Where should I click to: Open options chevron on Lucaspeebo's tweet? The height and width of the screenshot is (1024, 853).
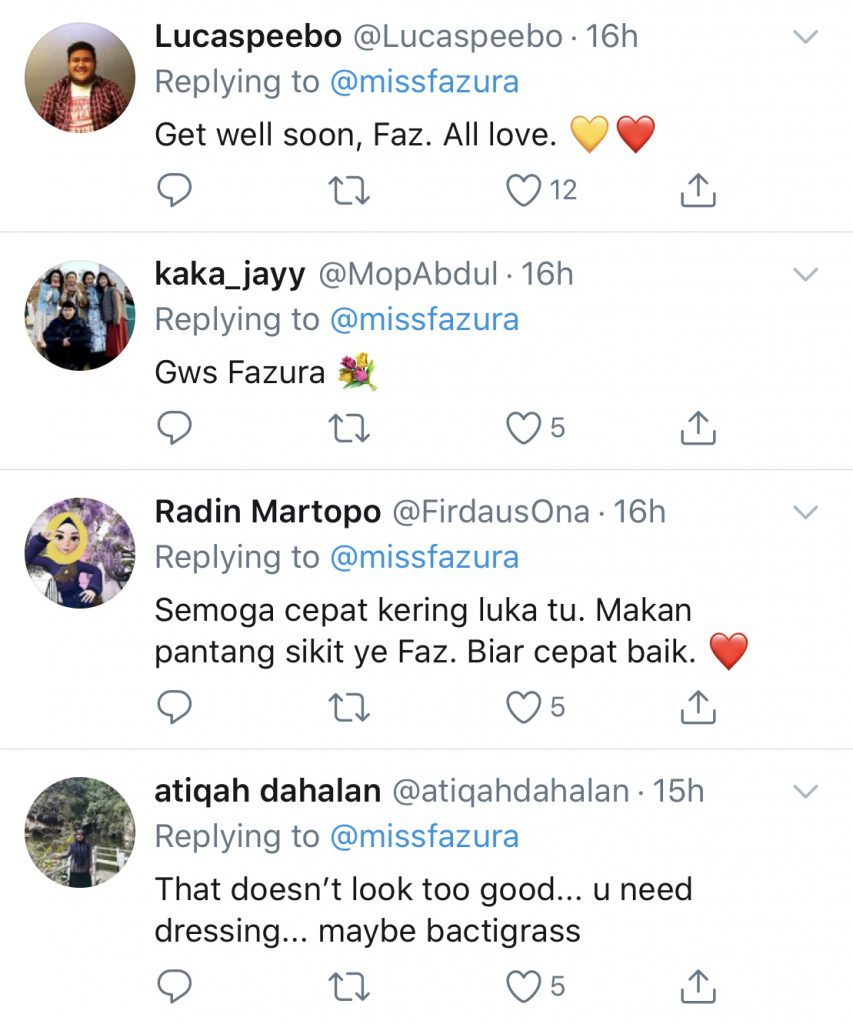click(805, 38)
